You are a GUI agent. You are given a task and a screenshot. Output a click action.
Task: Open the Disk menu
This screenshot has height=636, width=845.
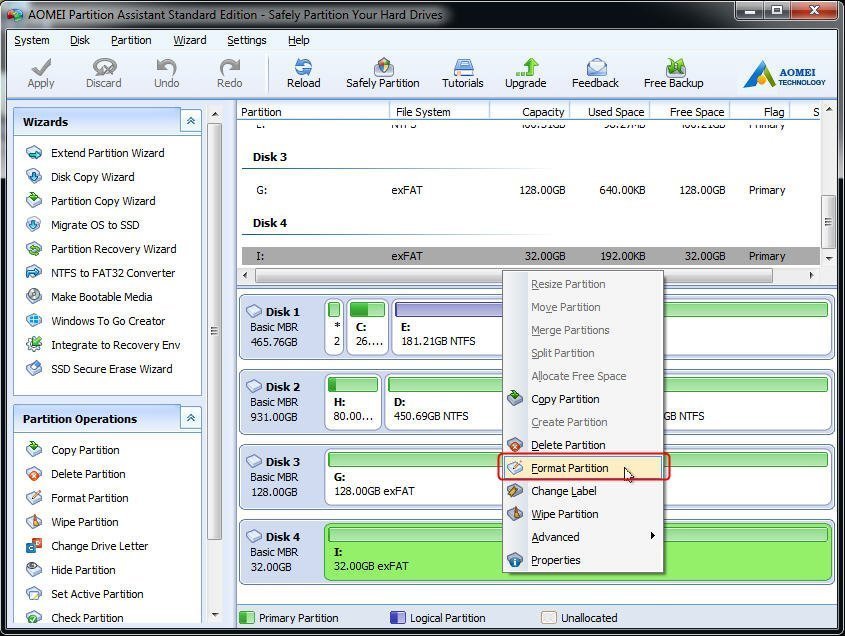tap(80, 40)
